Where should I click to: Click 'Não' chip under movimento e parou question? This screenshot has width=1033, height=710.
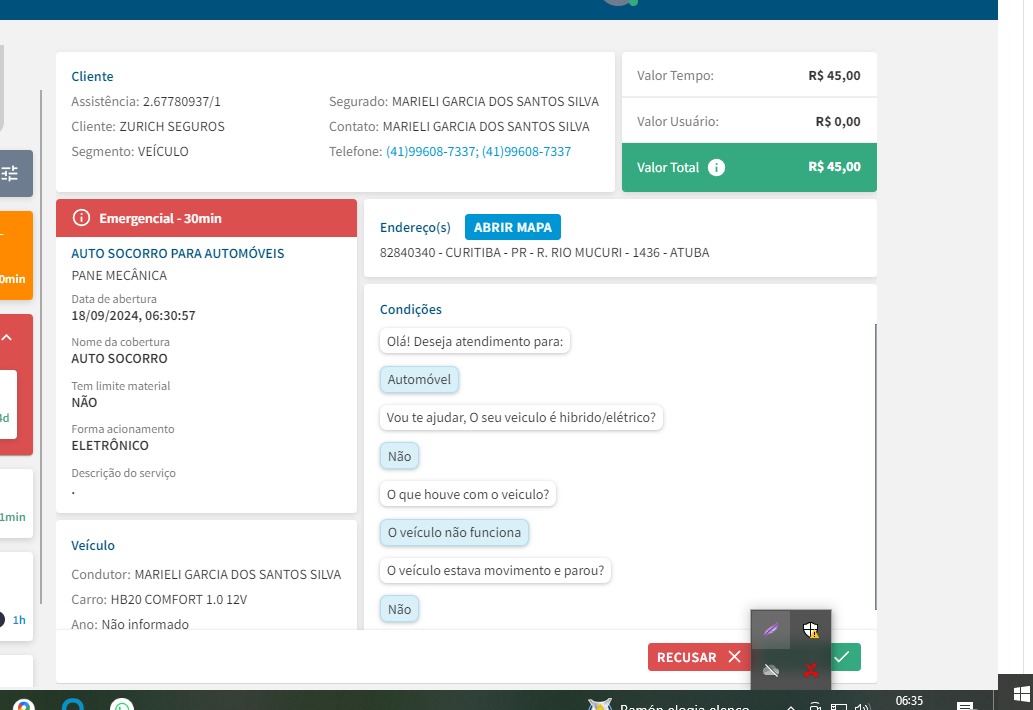coord(399,609)
